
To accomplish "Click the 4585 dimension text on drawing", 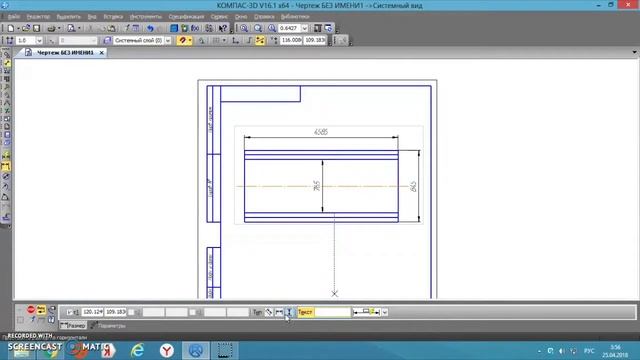I will point(321,132).
